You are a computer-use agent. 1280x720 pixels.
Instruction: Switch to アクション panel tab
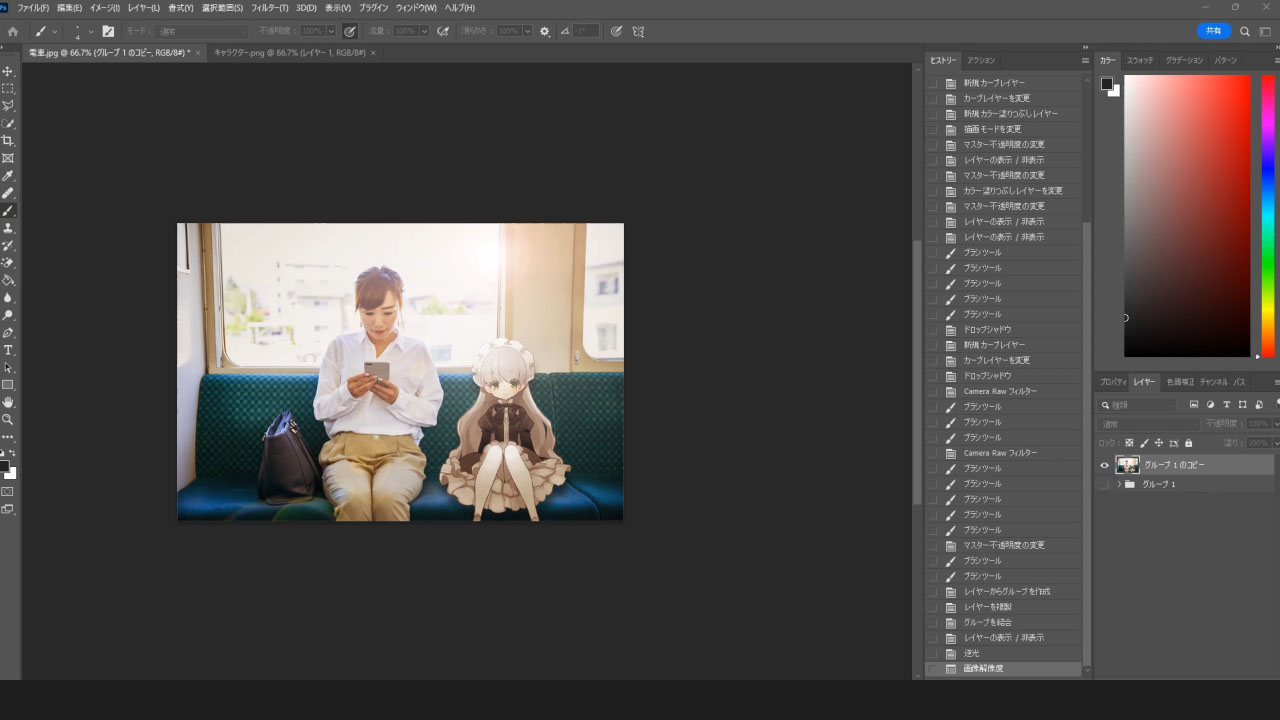pyautogui.click(x=981, y=60)
